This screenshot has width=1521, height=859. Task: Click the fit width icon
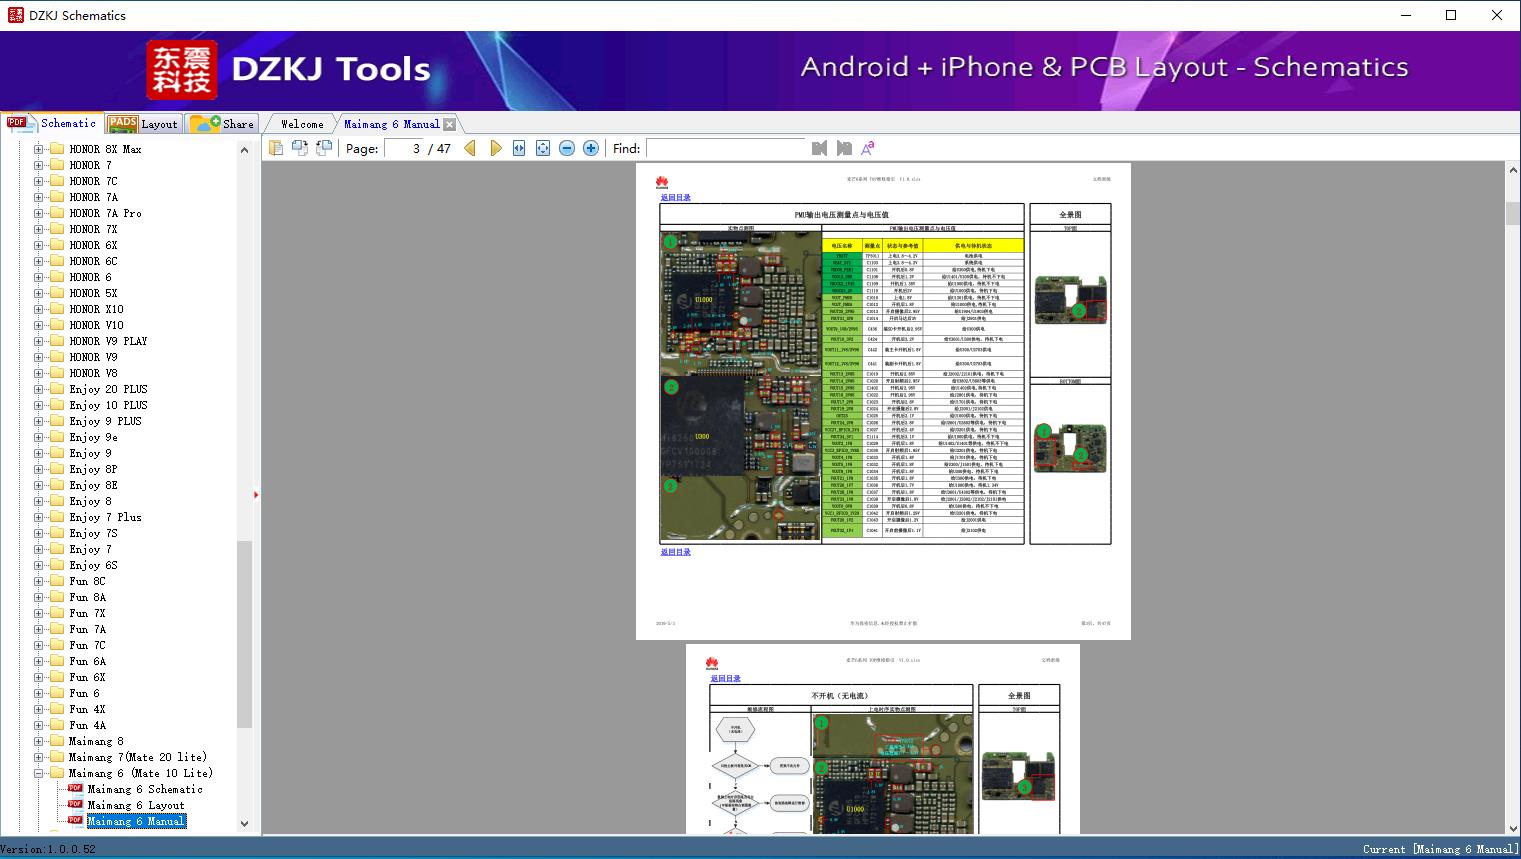(519, 148)
